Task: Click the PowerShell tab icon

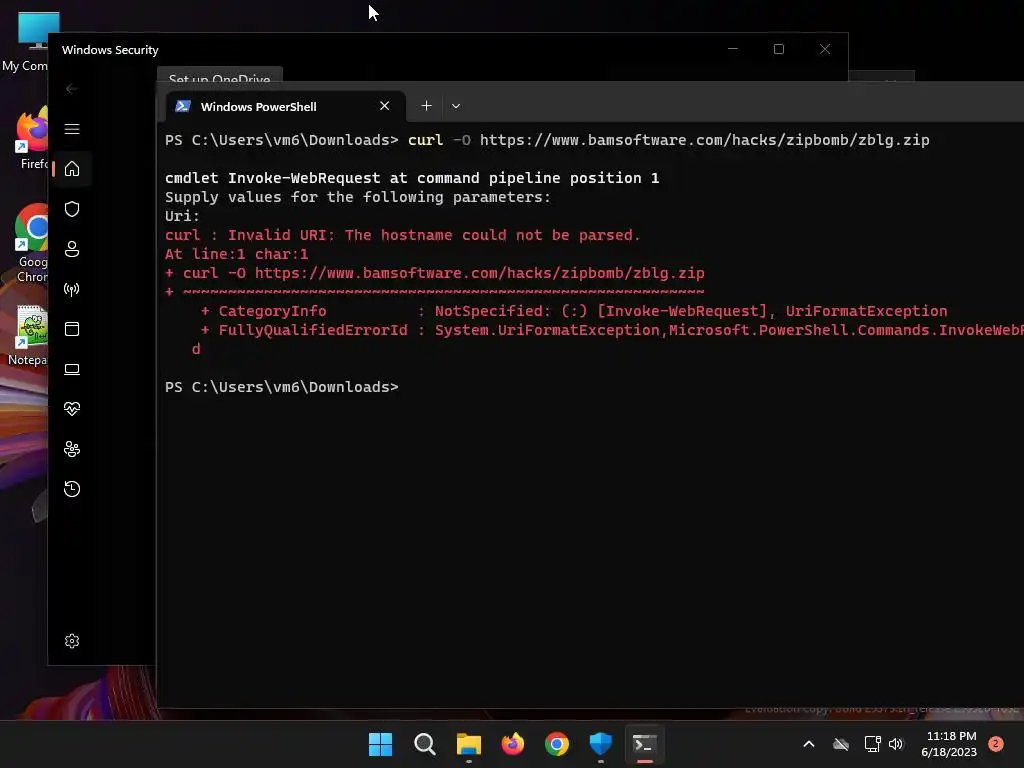Action: [x=183, y=106]
